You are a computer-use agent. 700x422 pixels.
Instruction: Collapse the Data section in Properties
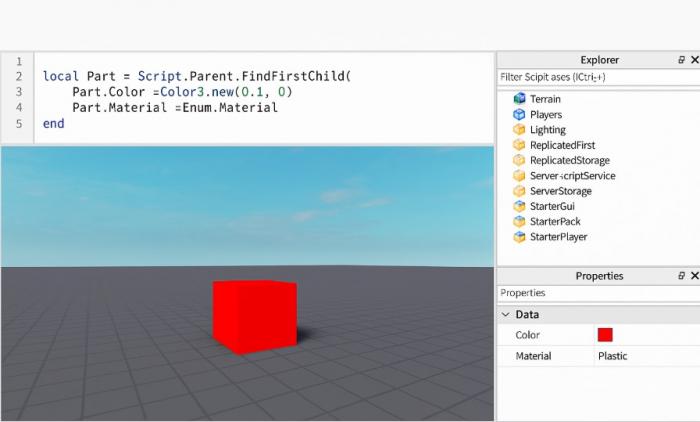click(506, 314)
